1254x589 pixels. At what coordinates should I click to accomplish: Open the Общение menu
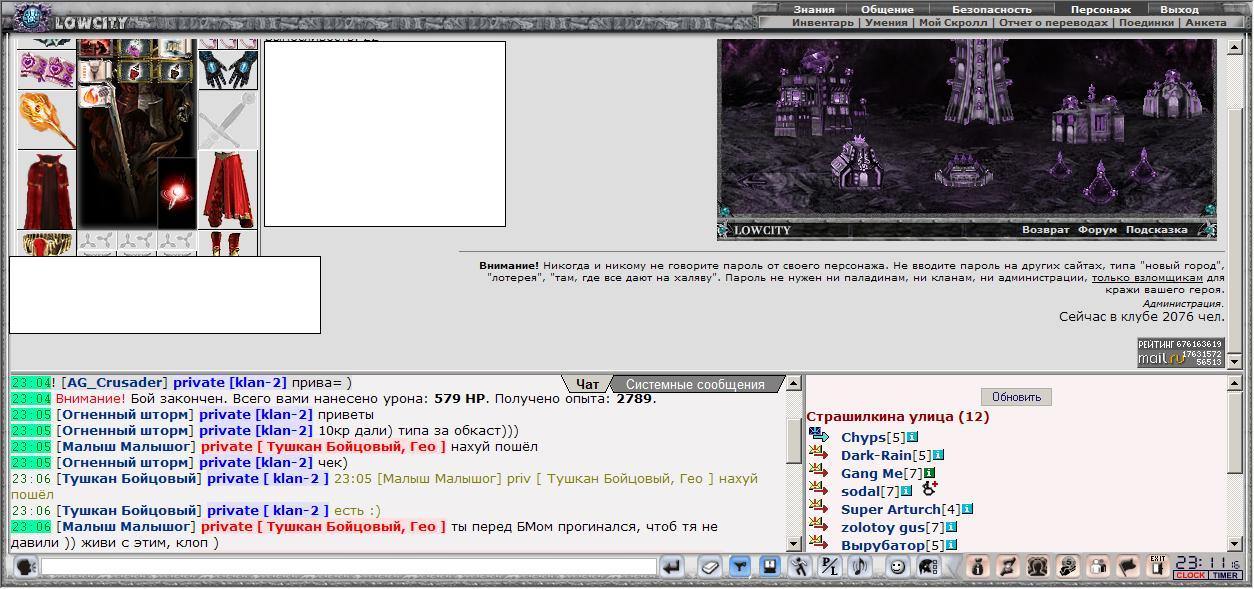(x=887, y=9)
